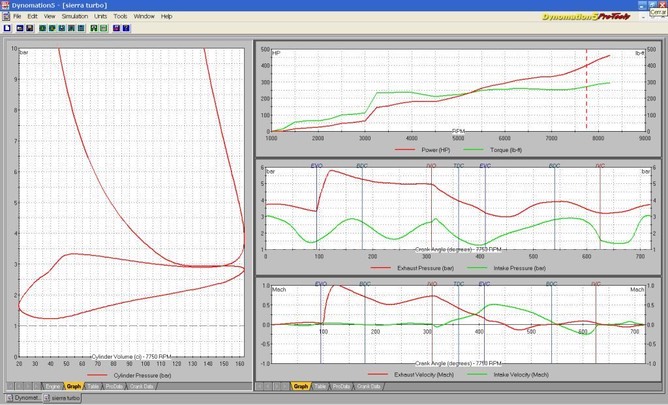
Task: Click the EVO marker line on the pressure graph
Action: pyautogui.click(x=317, y=208)
